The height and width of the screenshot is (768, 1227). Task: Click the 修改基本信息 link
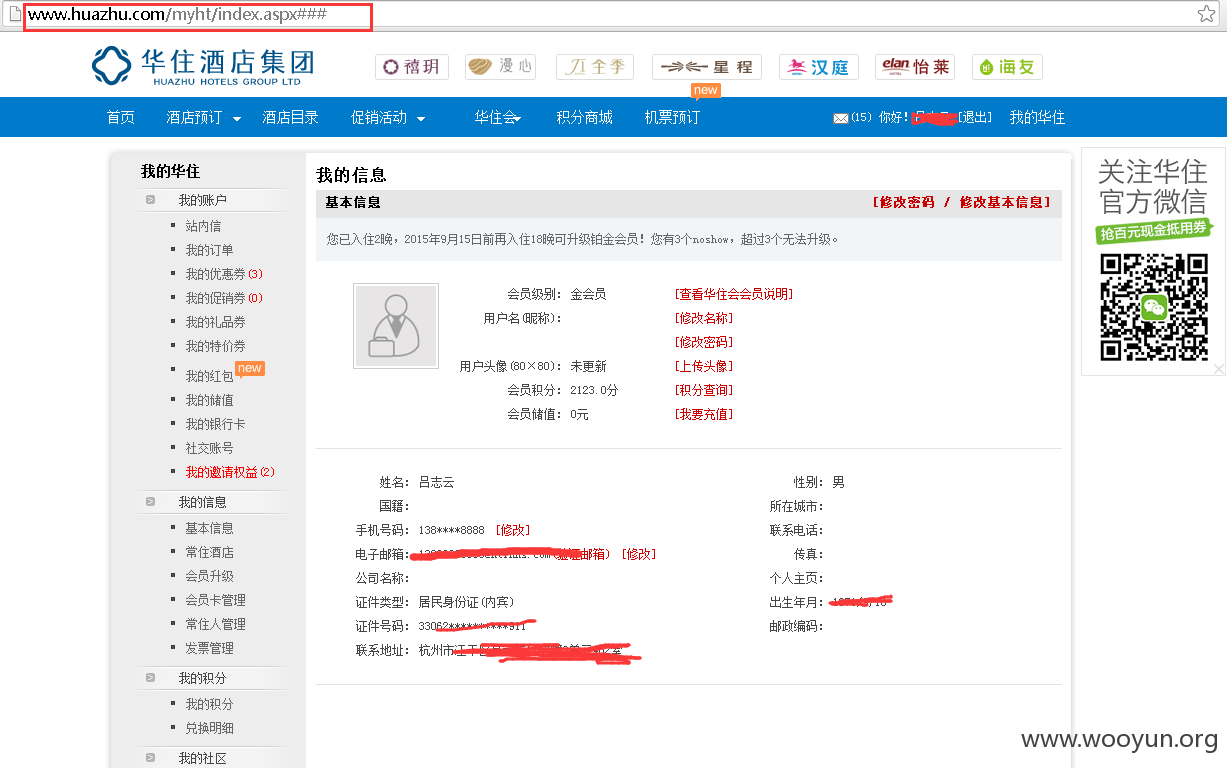[x=1004, y=202]
